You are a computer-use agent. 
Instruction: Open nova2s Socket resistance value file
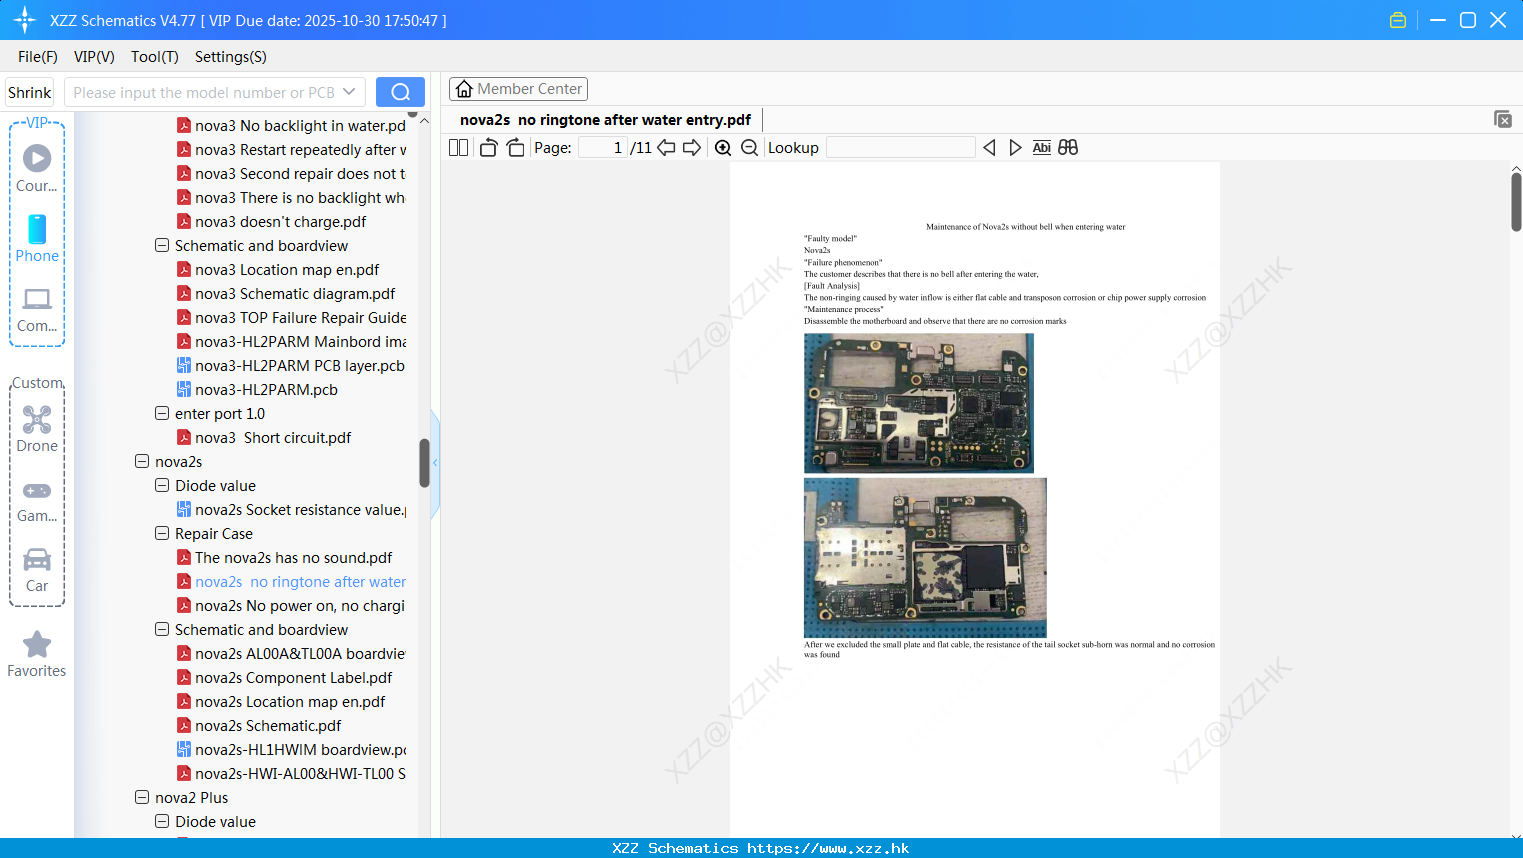tap(291, 509)
